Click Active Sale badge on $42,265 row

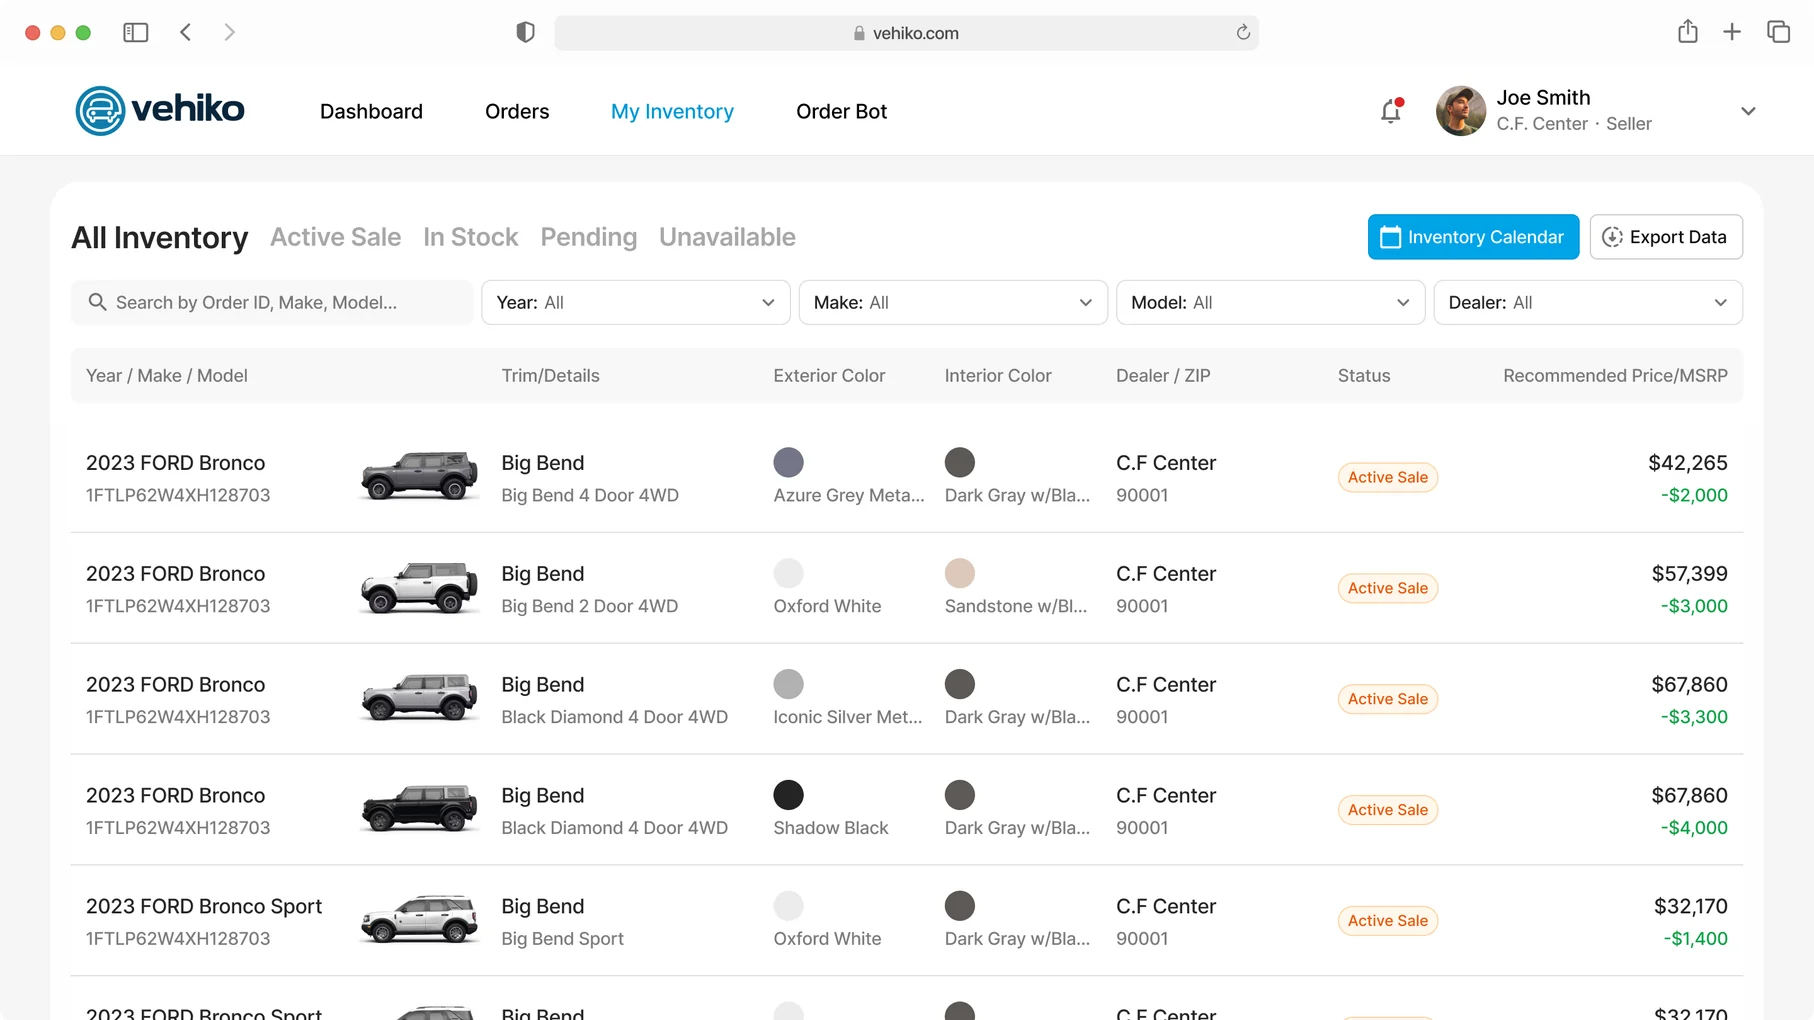(x=1388, y=477)
